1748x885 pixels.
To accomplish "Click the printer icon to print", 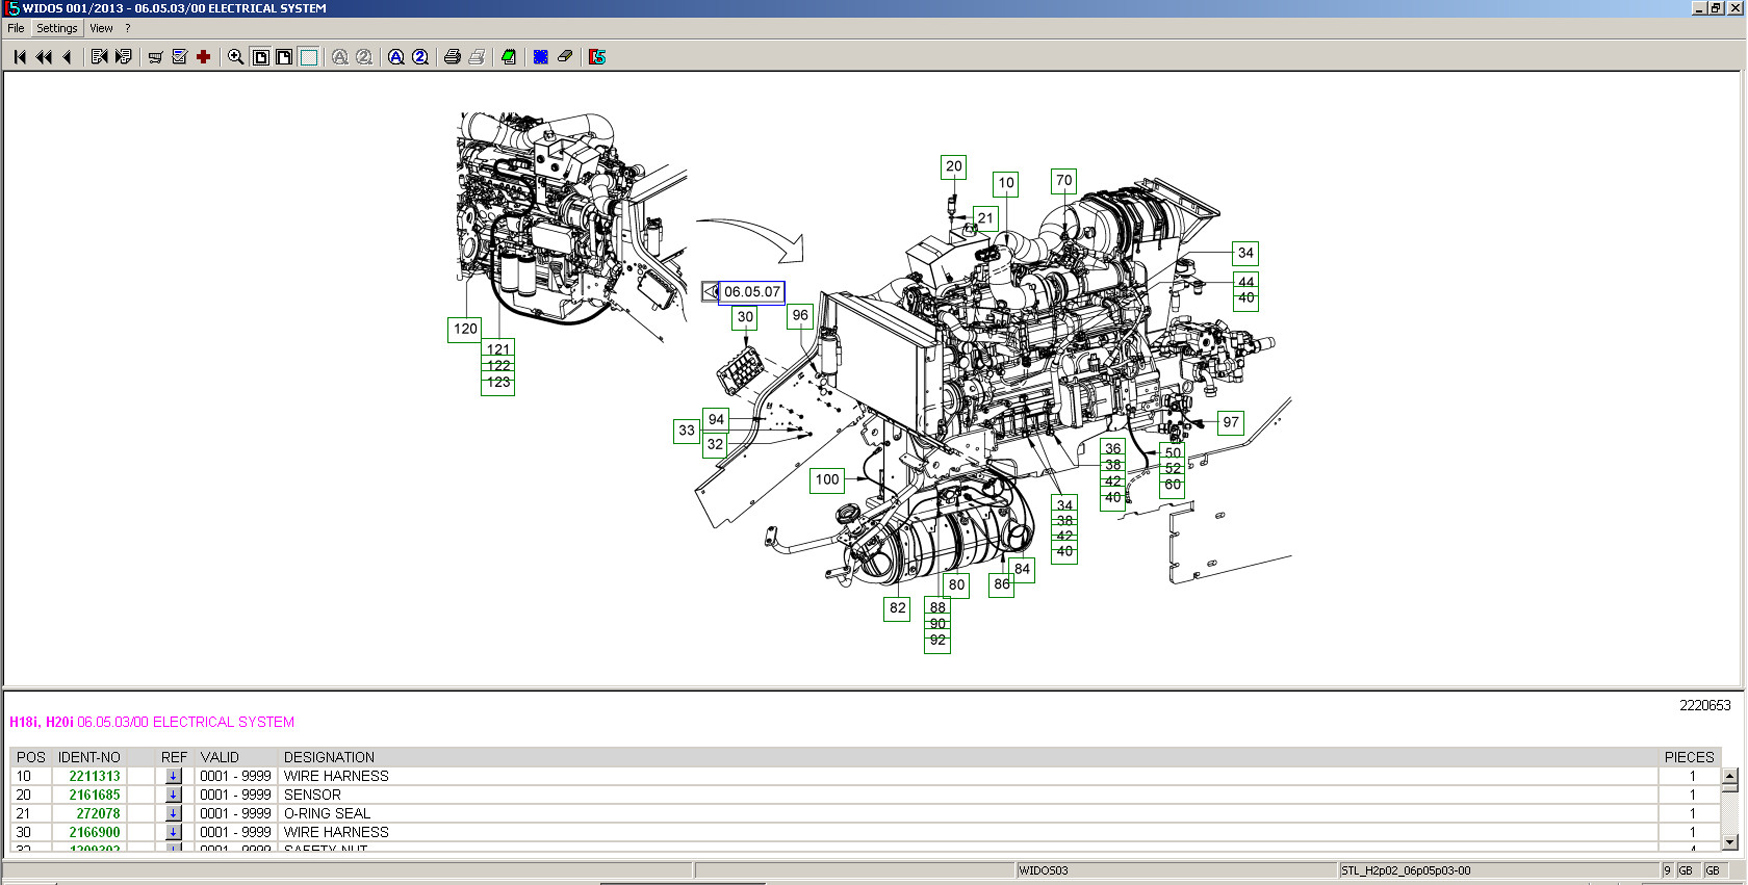I will (x=452, y=57).
